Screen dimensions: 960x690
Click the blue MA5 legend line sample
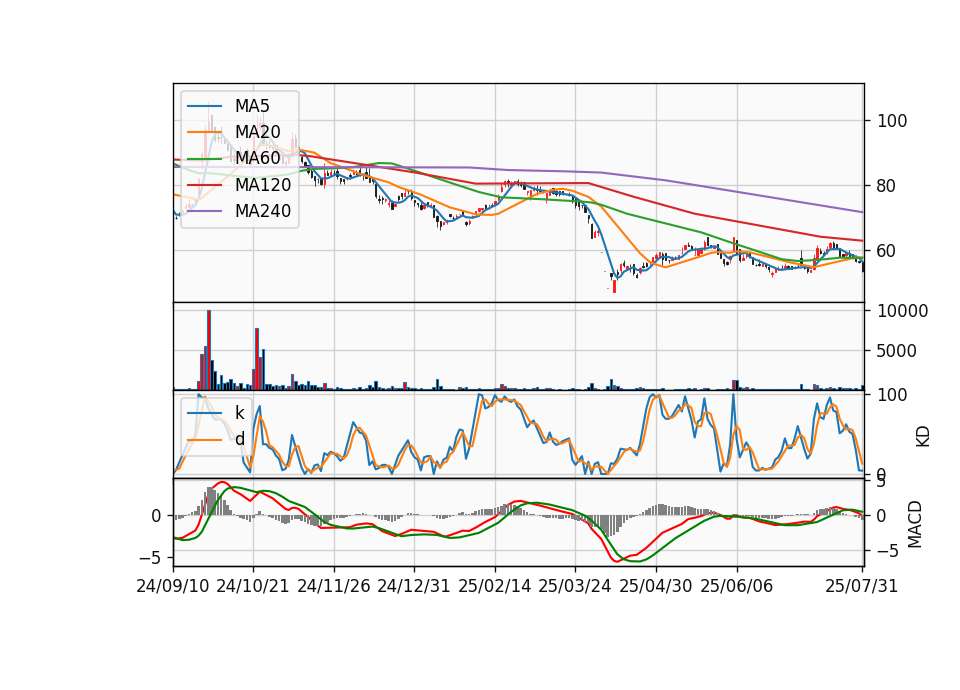(x=204, y=107)
